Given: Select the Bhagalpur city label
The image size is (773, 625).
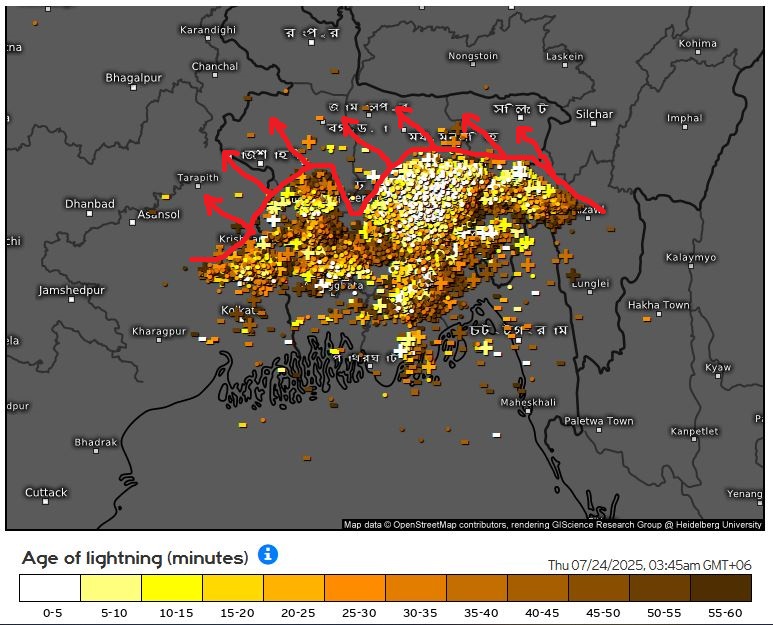Looking at the screenshot, I should coord(133,77).
